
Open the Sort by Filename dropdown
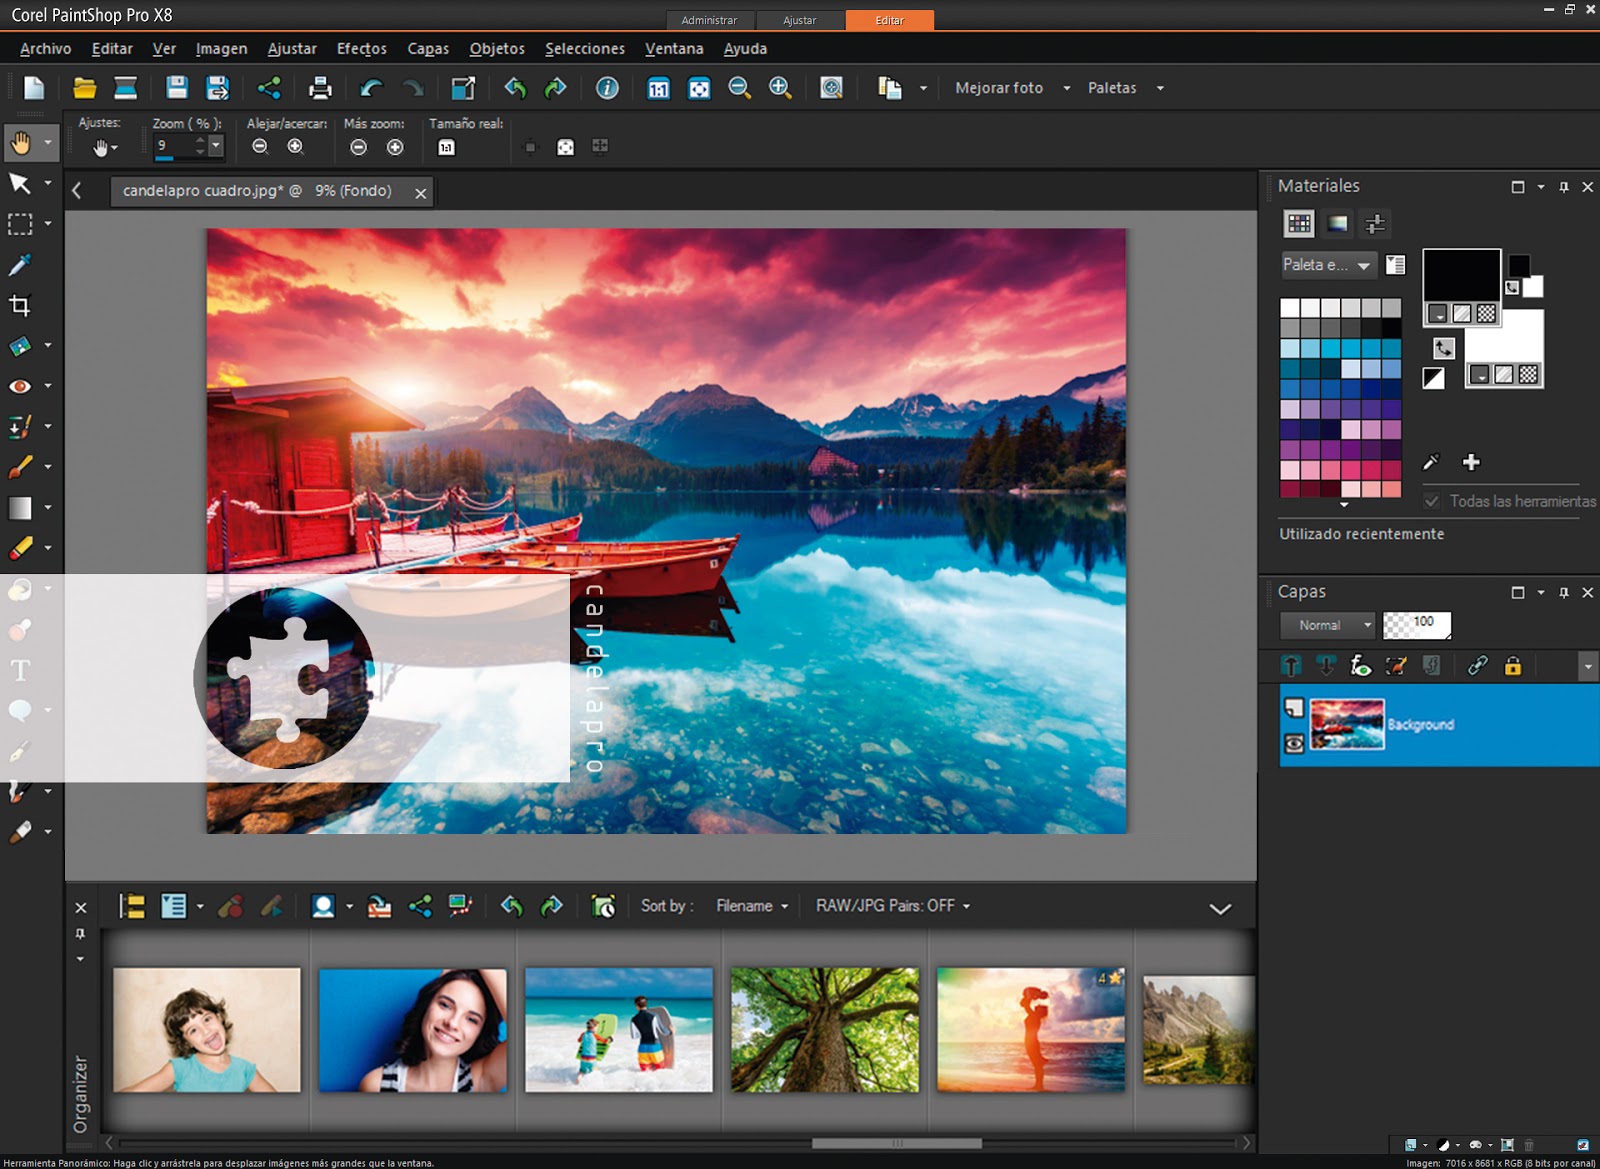(752, 906)
